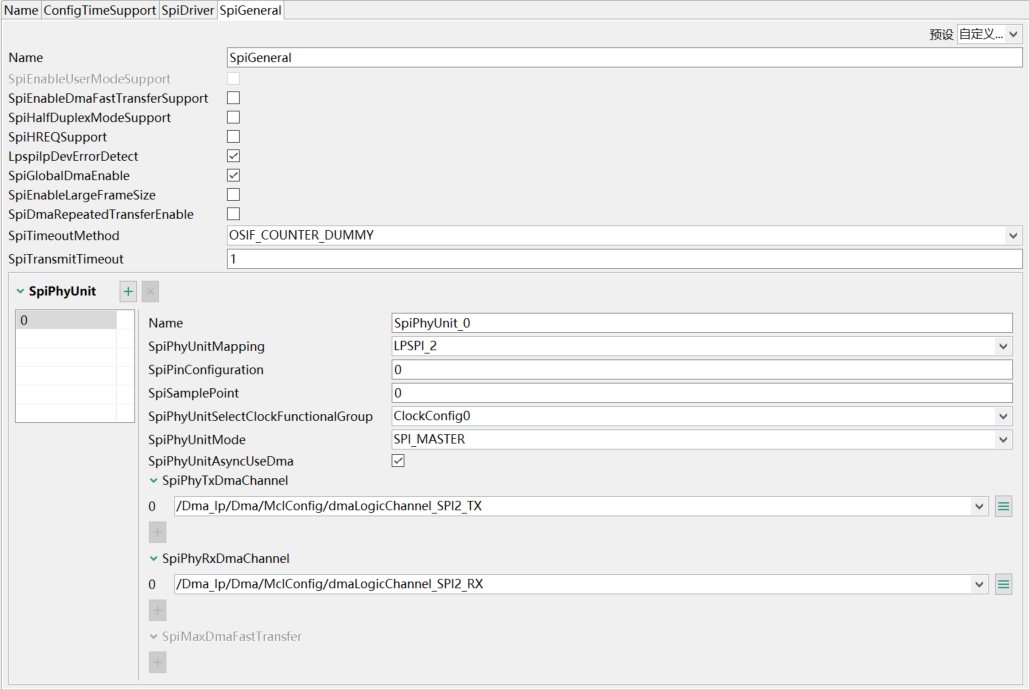This screenshot has height=690, width=1029.
Task: Add a new SpiPhyUnit with plus icon
Action: [x=128, y=291]
